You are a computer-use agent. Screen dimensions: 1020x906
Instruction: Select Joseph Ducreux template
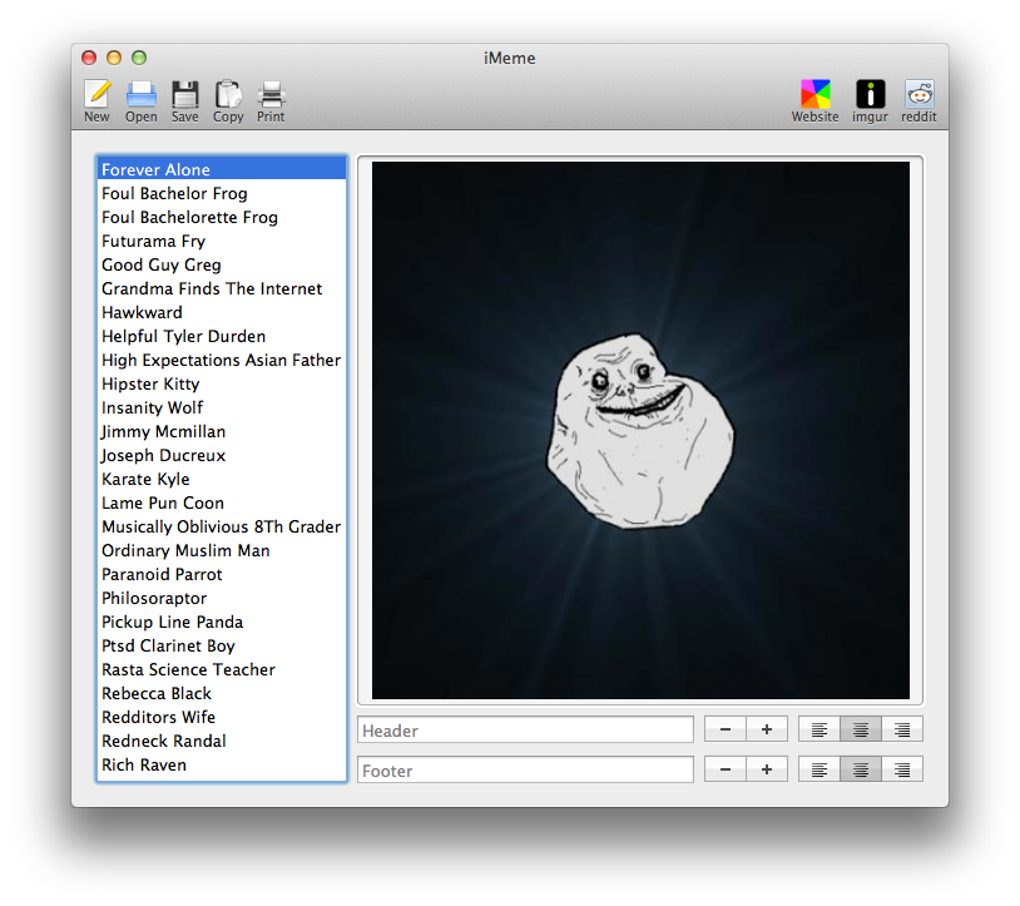(222, 455)
